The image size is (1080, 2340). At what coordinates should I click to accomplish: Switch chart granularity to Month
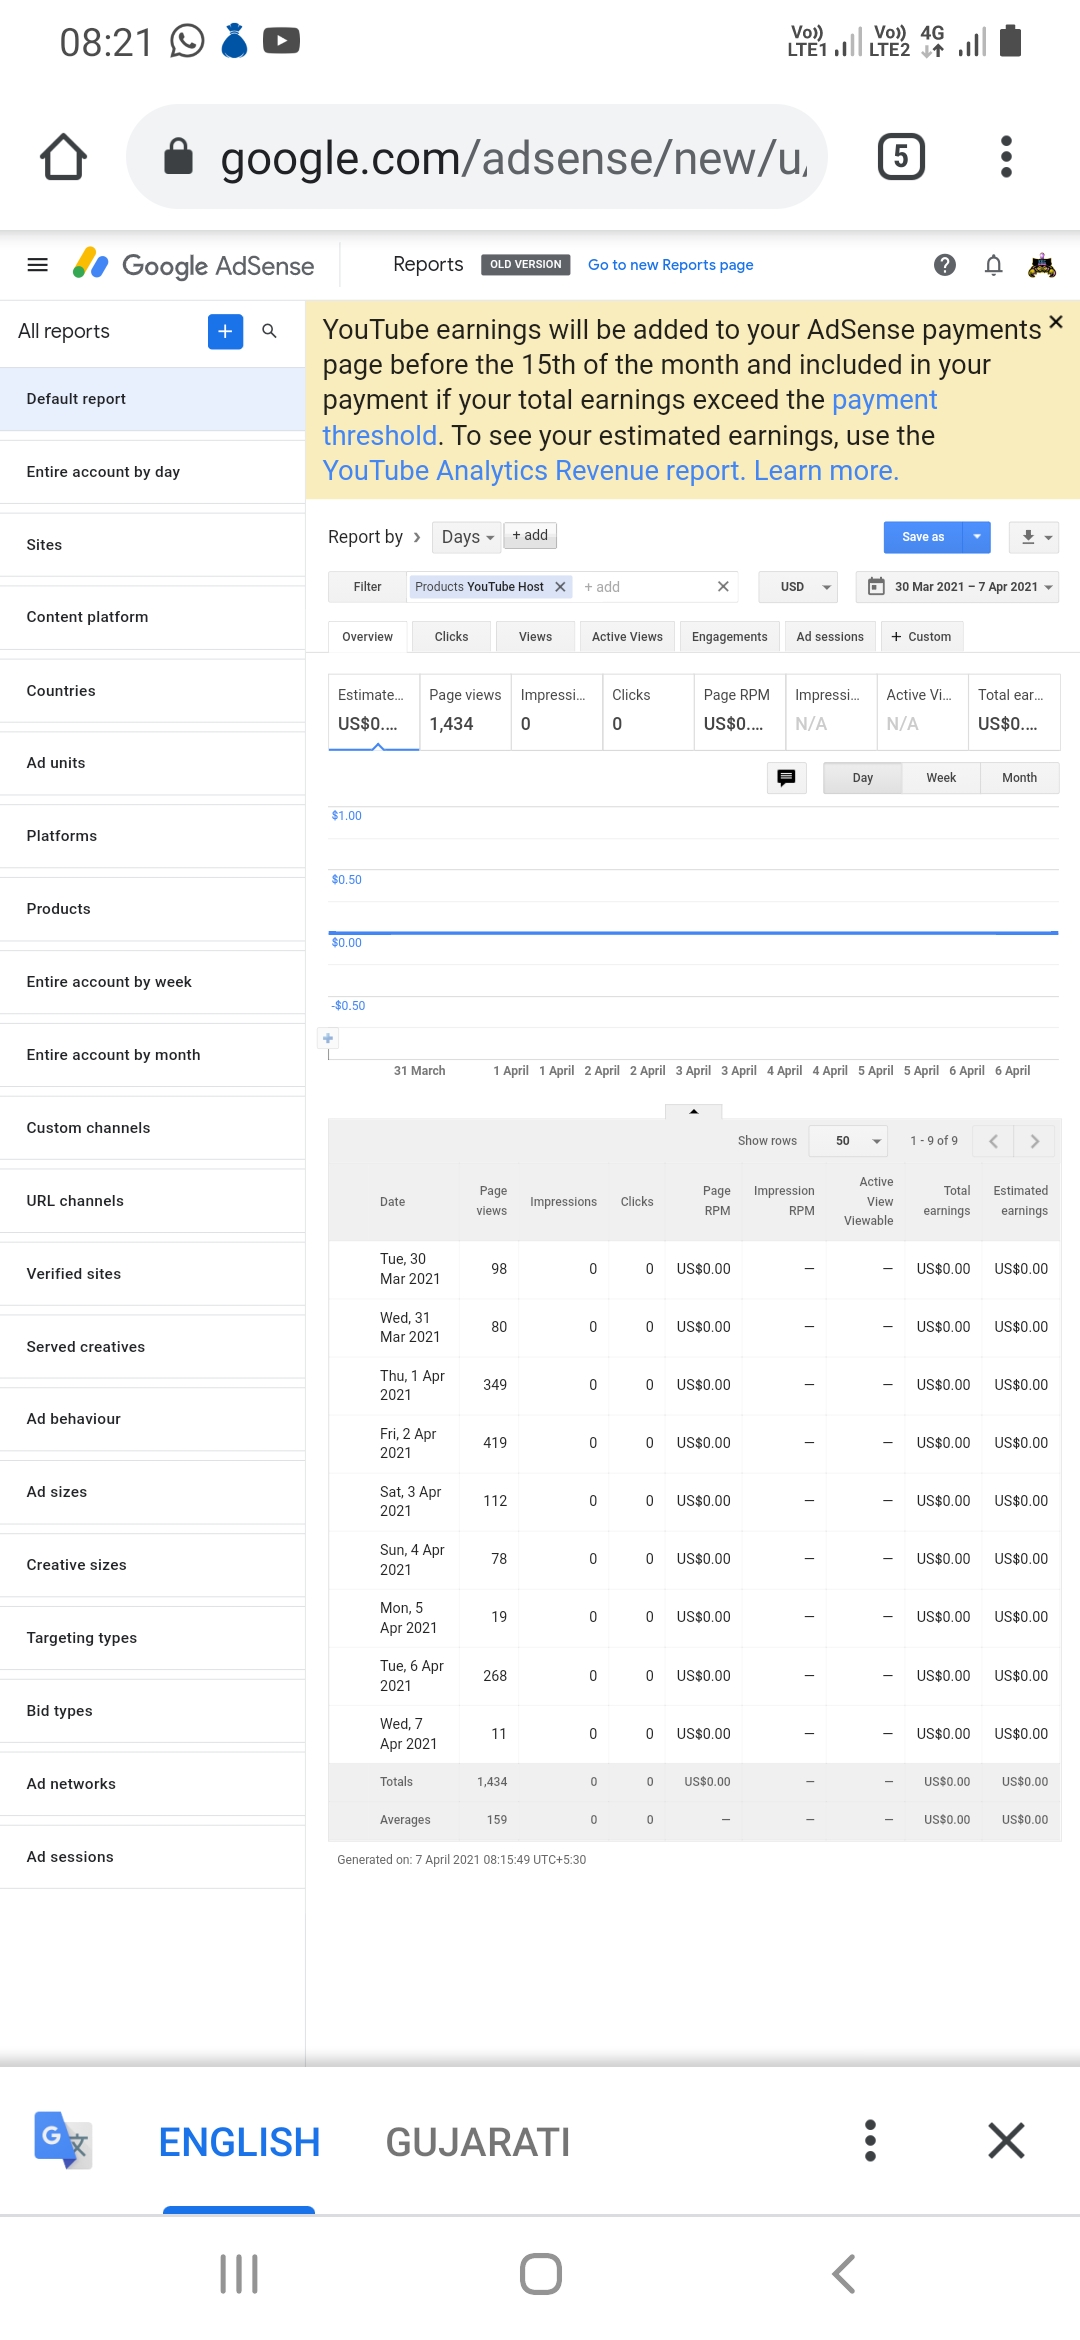[x=1019, y=778]
